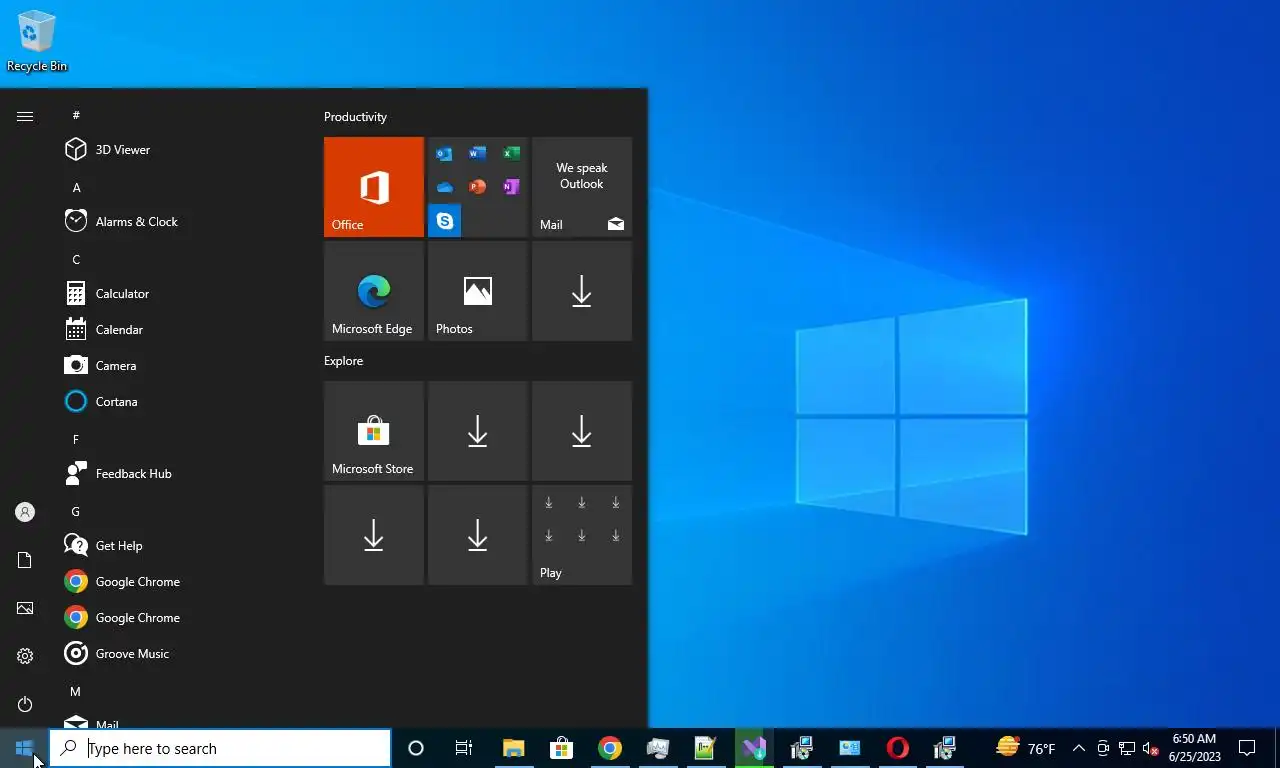Open Microsoft Store from the taskbar
This screenshot has width=1280, height=768.
tap(561, 748)
